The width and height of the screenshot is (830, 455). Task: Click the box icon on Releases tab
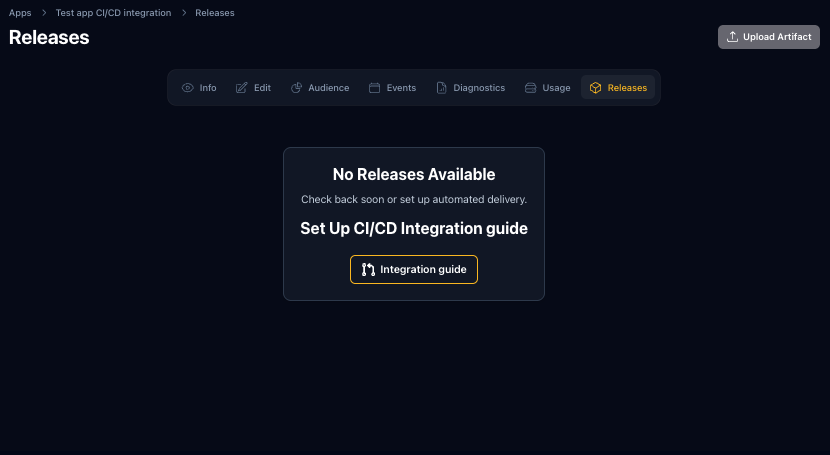[596, 88]
